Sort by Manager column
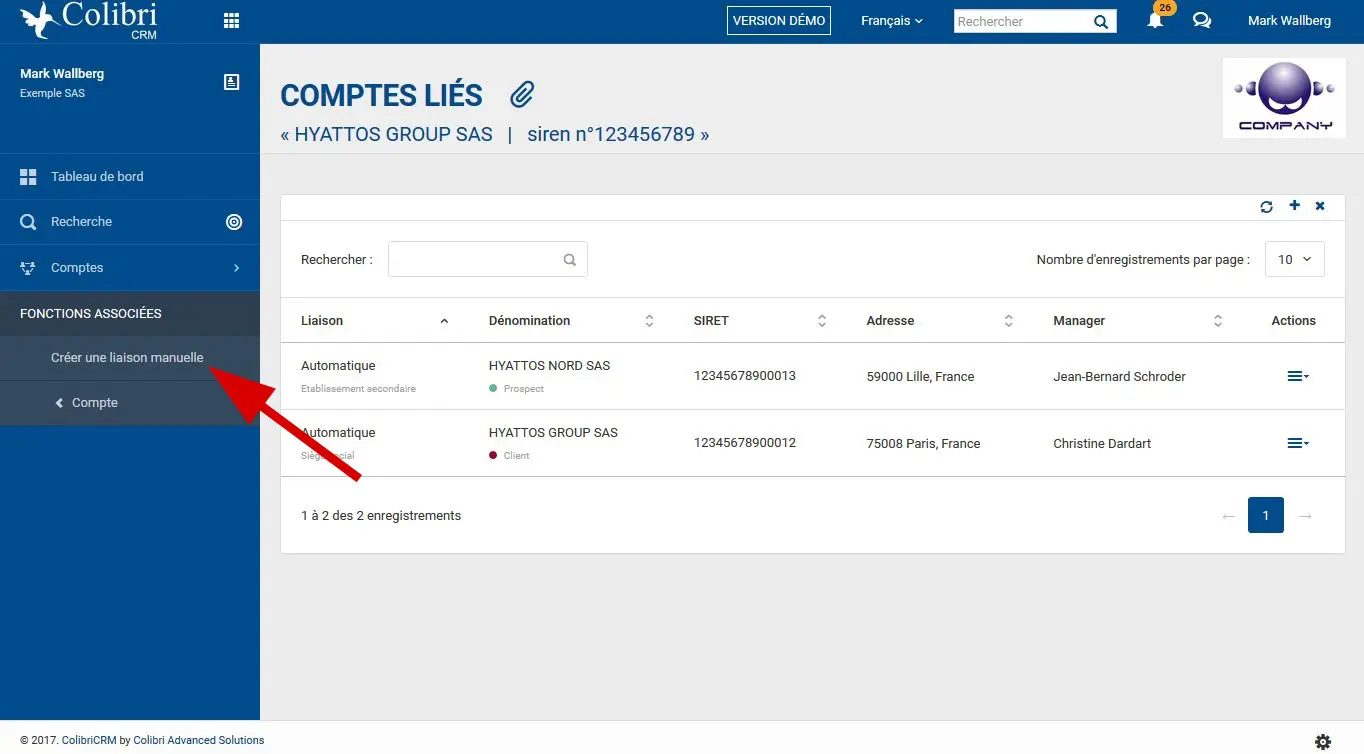Viewport: 1364px width, 754px height. tap(1138, 321)
